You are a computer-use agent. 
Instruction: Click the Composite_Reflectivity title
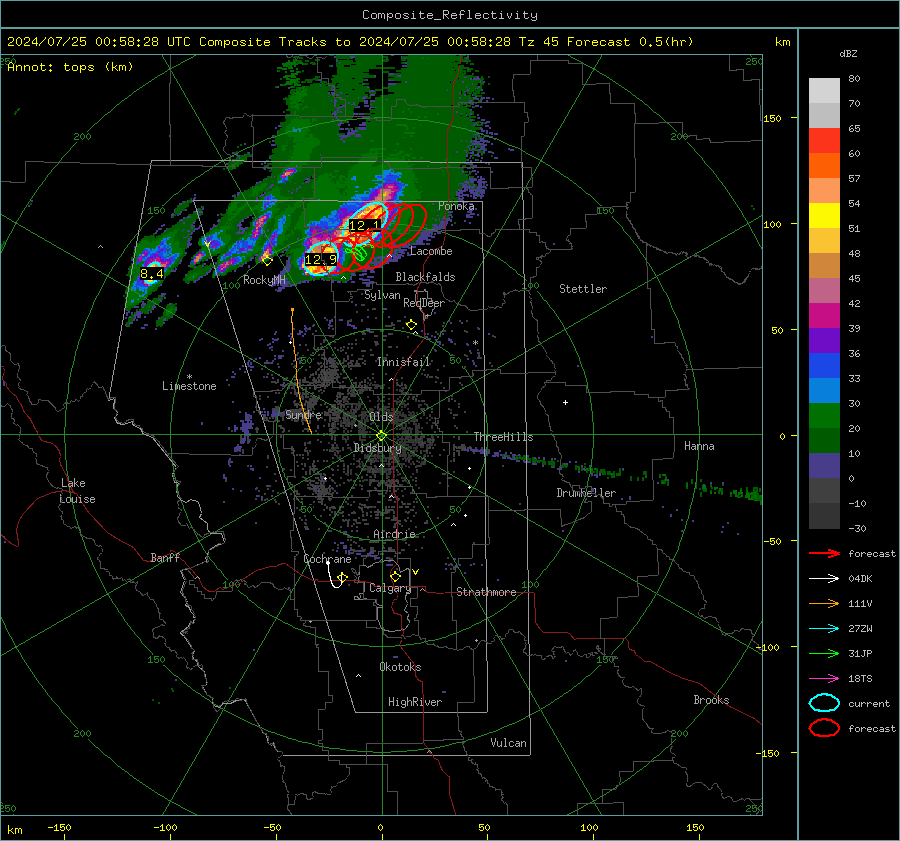(x=450, y=15)
